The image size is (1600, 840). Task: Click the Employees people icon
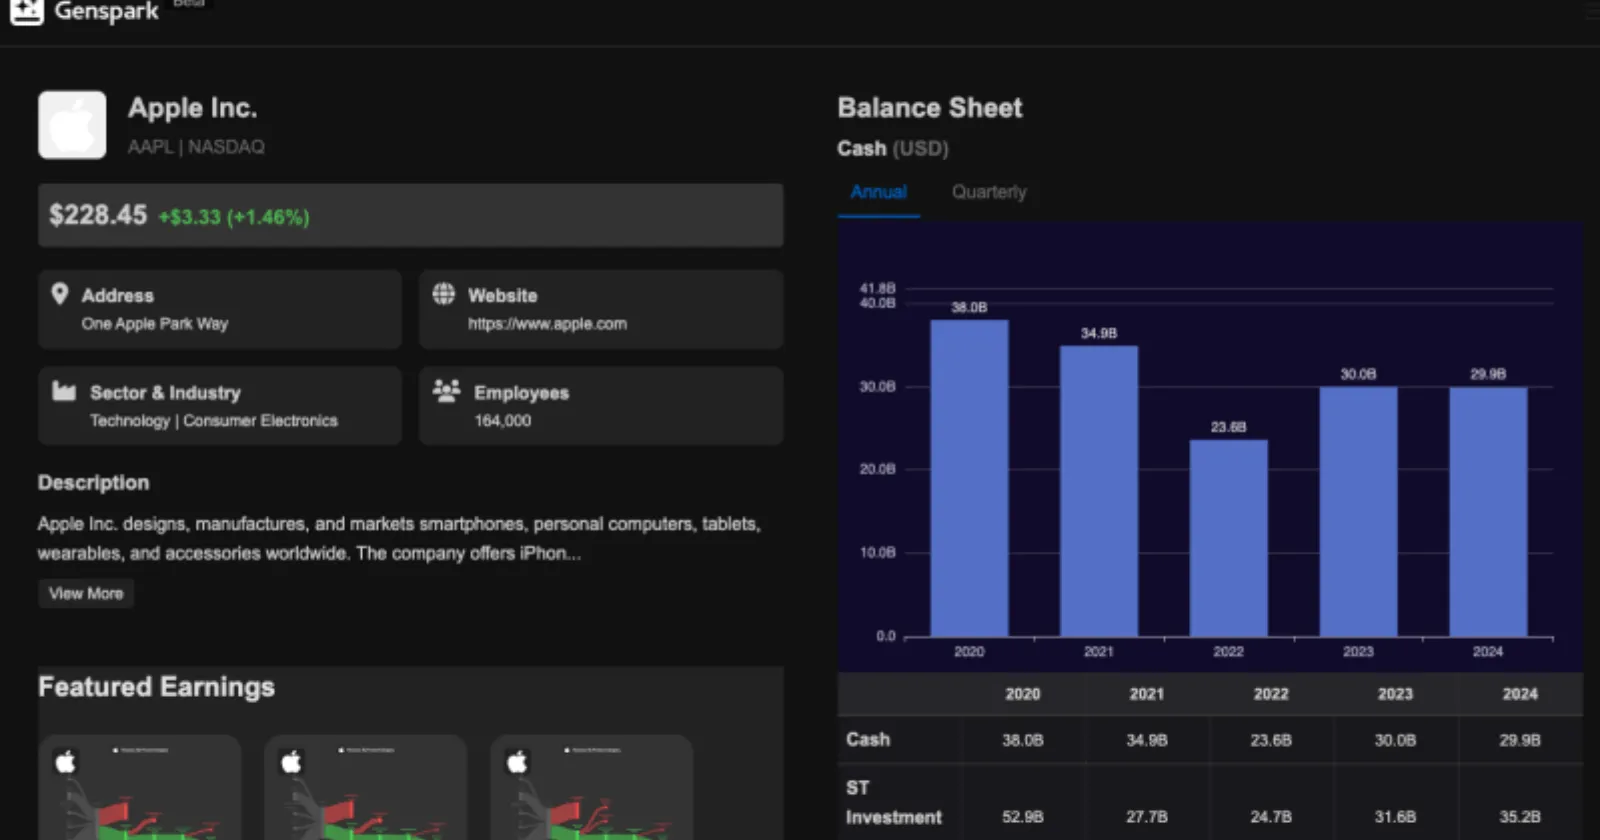tap(446, 391)
